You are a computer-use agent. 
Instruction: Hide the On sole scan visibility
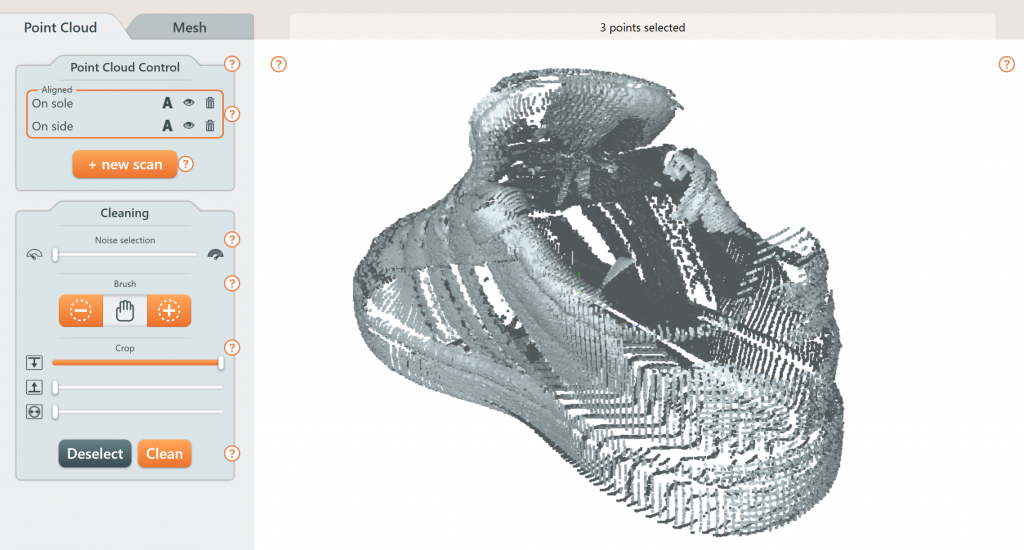click(x=188, y=102)
